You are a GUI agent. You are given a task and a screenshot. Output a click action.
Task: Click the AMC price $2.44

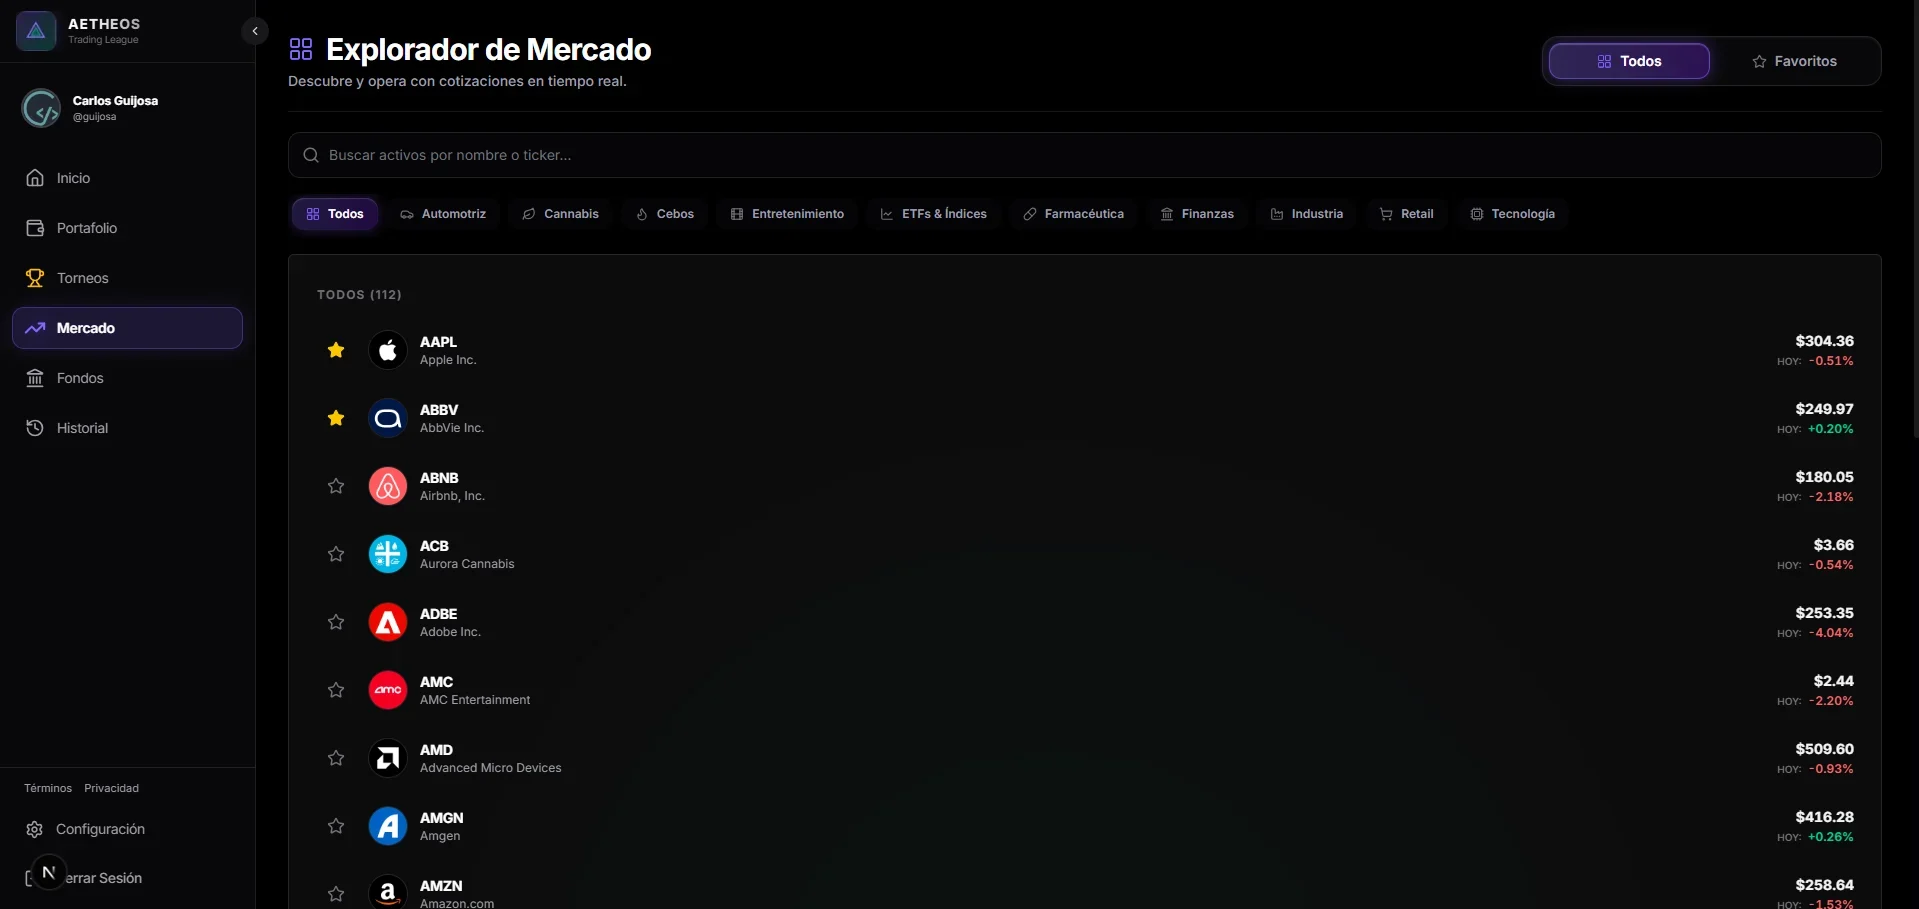pos(1834,681)
